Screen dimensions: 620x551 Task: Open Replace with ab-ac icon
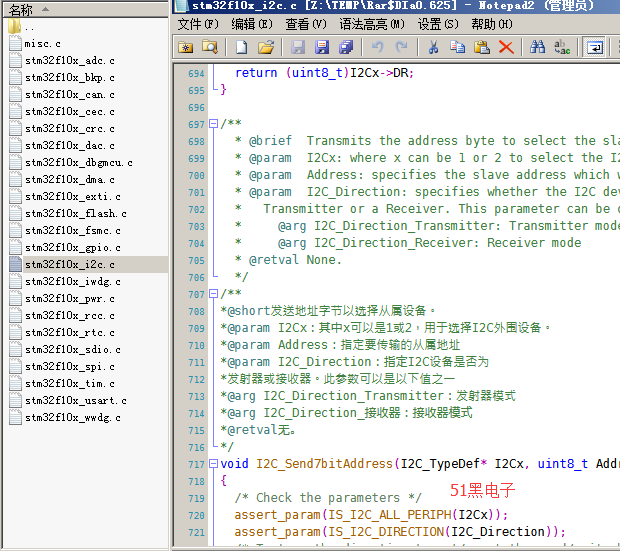pyautogui.click(x=562, y=47)
